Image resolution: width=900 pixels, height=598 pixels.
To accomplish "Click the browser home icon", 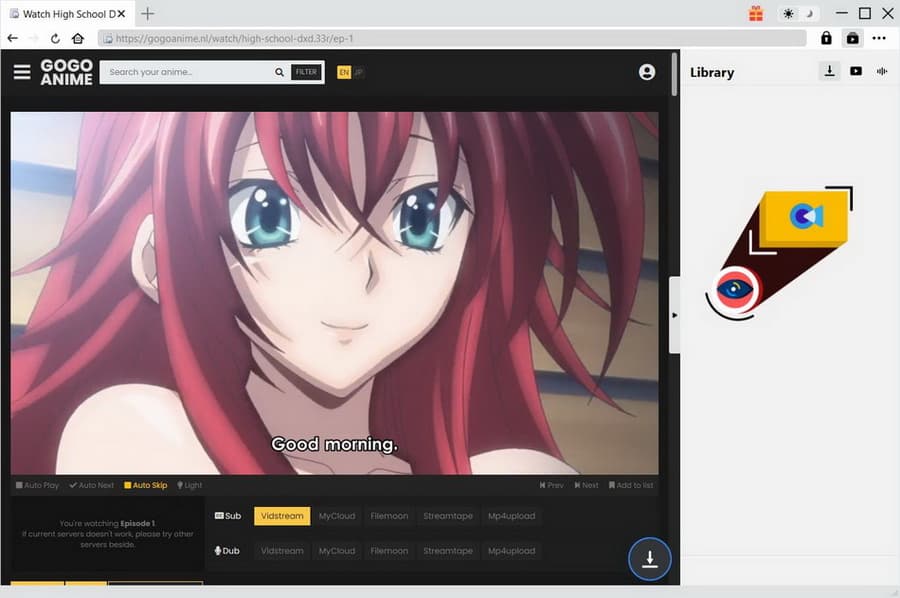I will tap(78, 38).
